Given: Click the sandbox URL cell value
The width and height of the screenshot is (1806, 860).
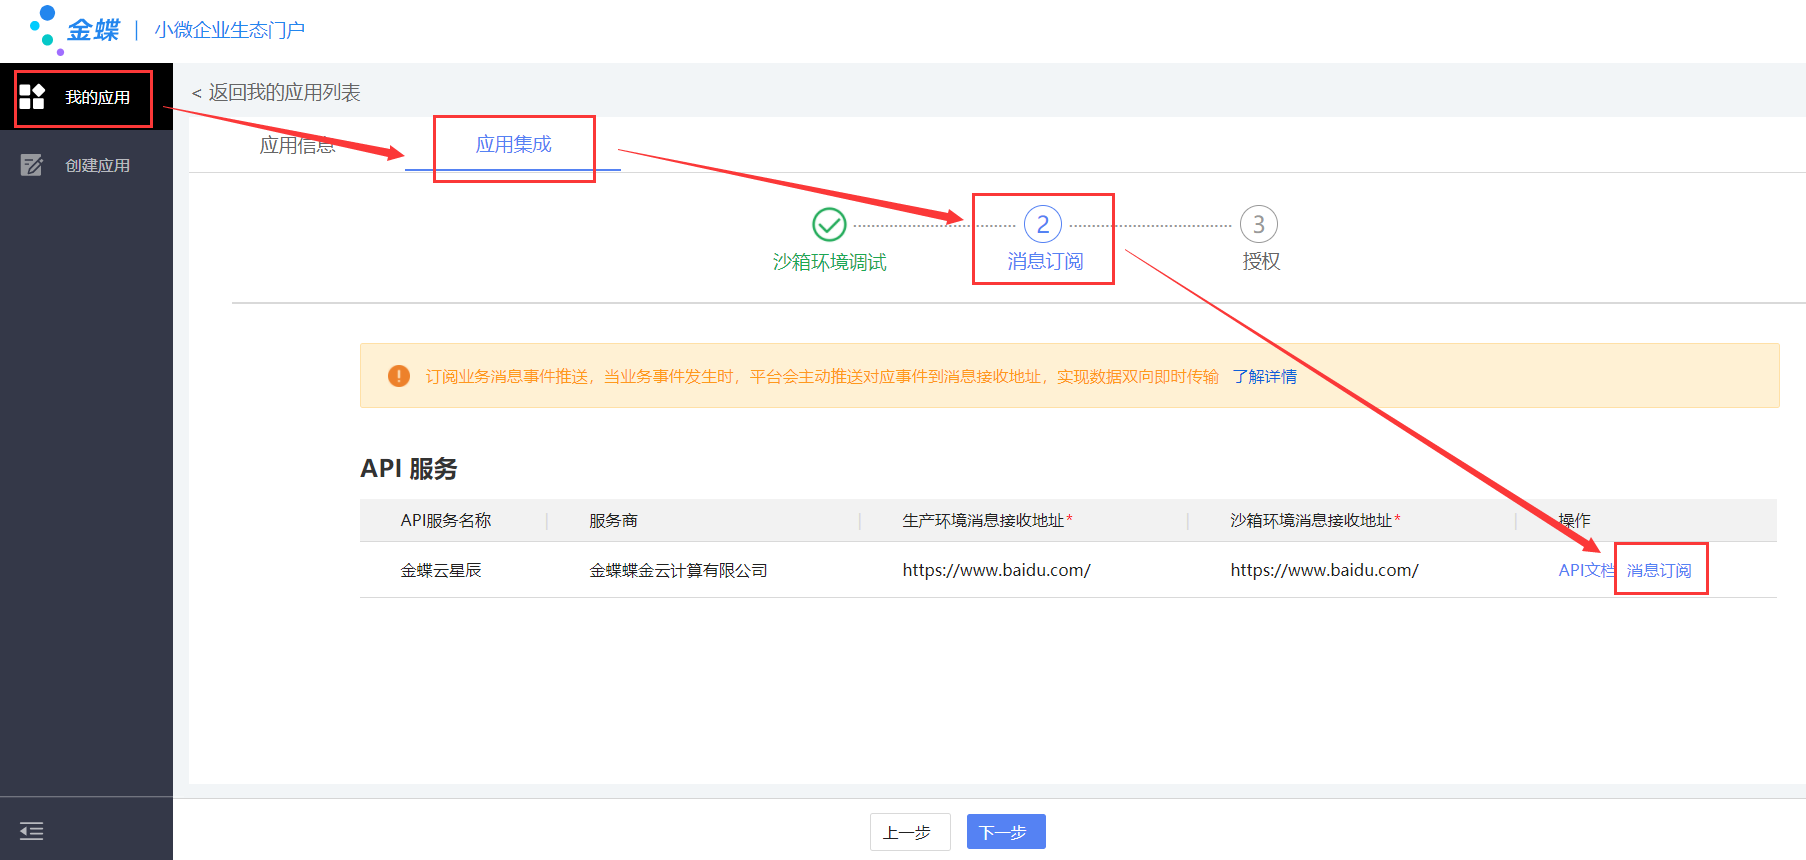Looking at the screenshot, I should point(1324,570).
